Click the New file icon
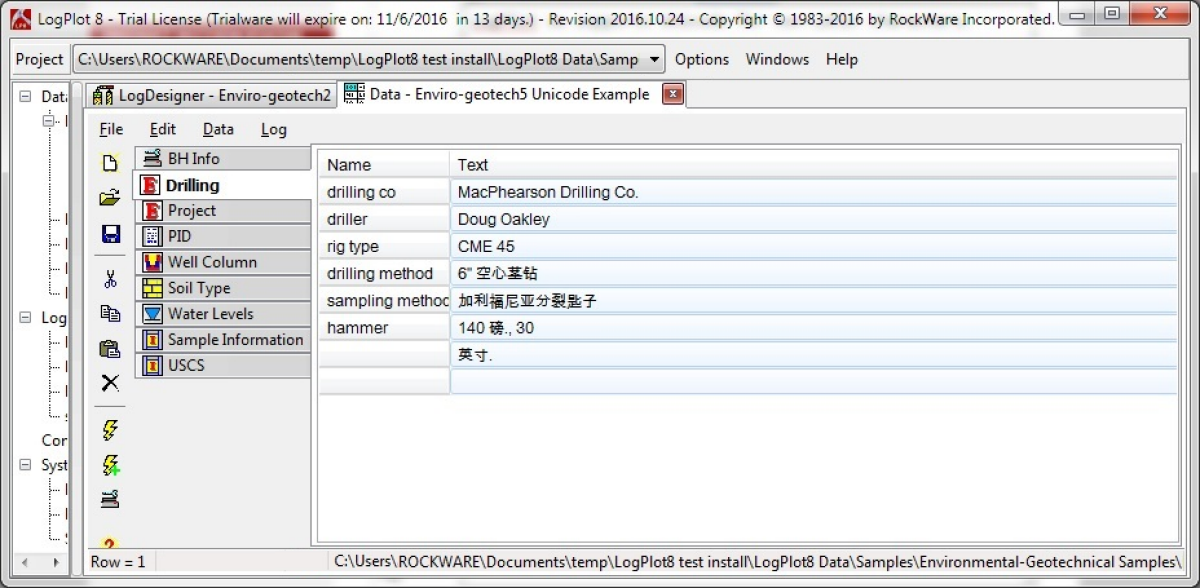The image size is (1200, 588). pyautogui.click(x=111, y=163)
